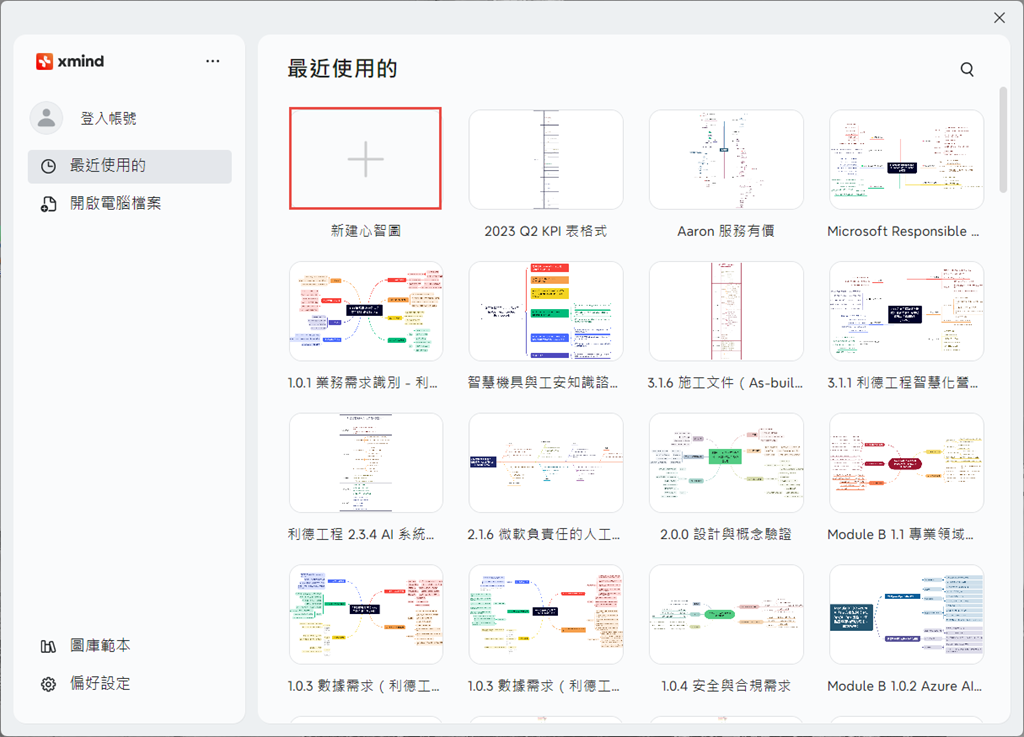Image resolution: width=1024 pixels, height=737 pixels.
Task: Open the 3.1.6 施工文件 thumbnail
Action: pos(726,311)
